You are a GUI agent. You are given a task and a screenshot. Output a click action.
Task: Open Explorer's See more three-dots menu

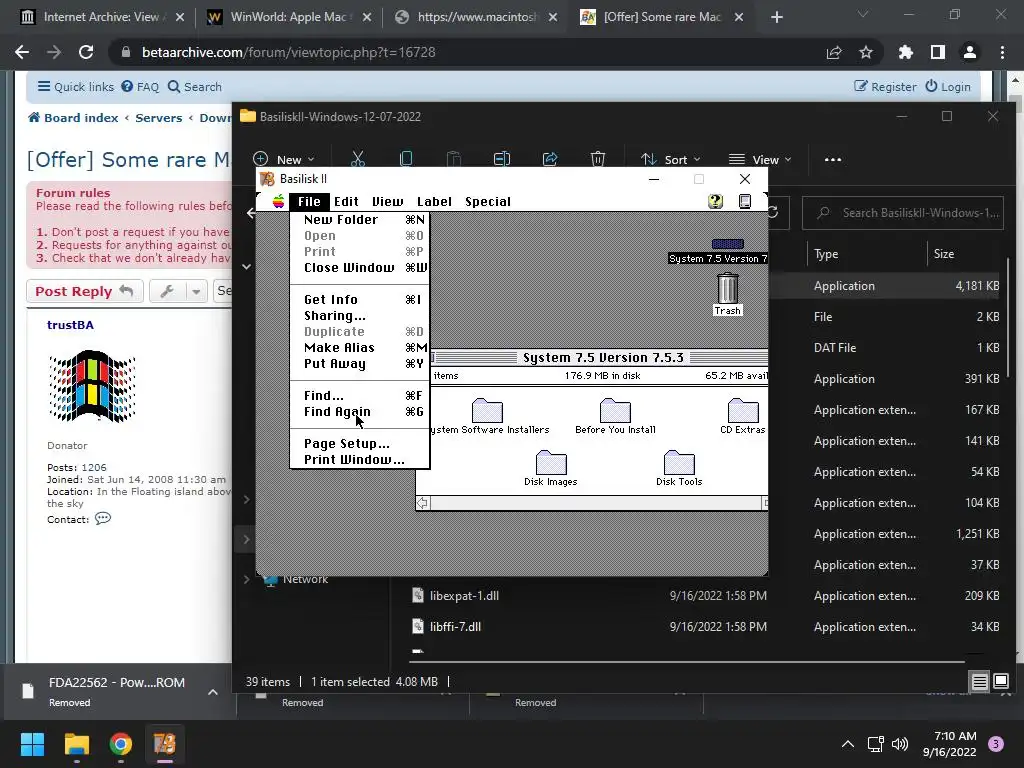(x=833, y=159)
